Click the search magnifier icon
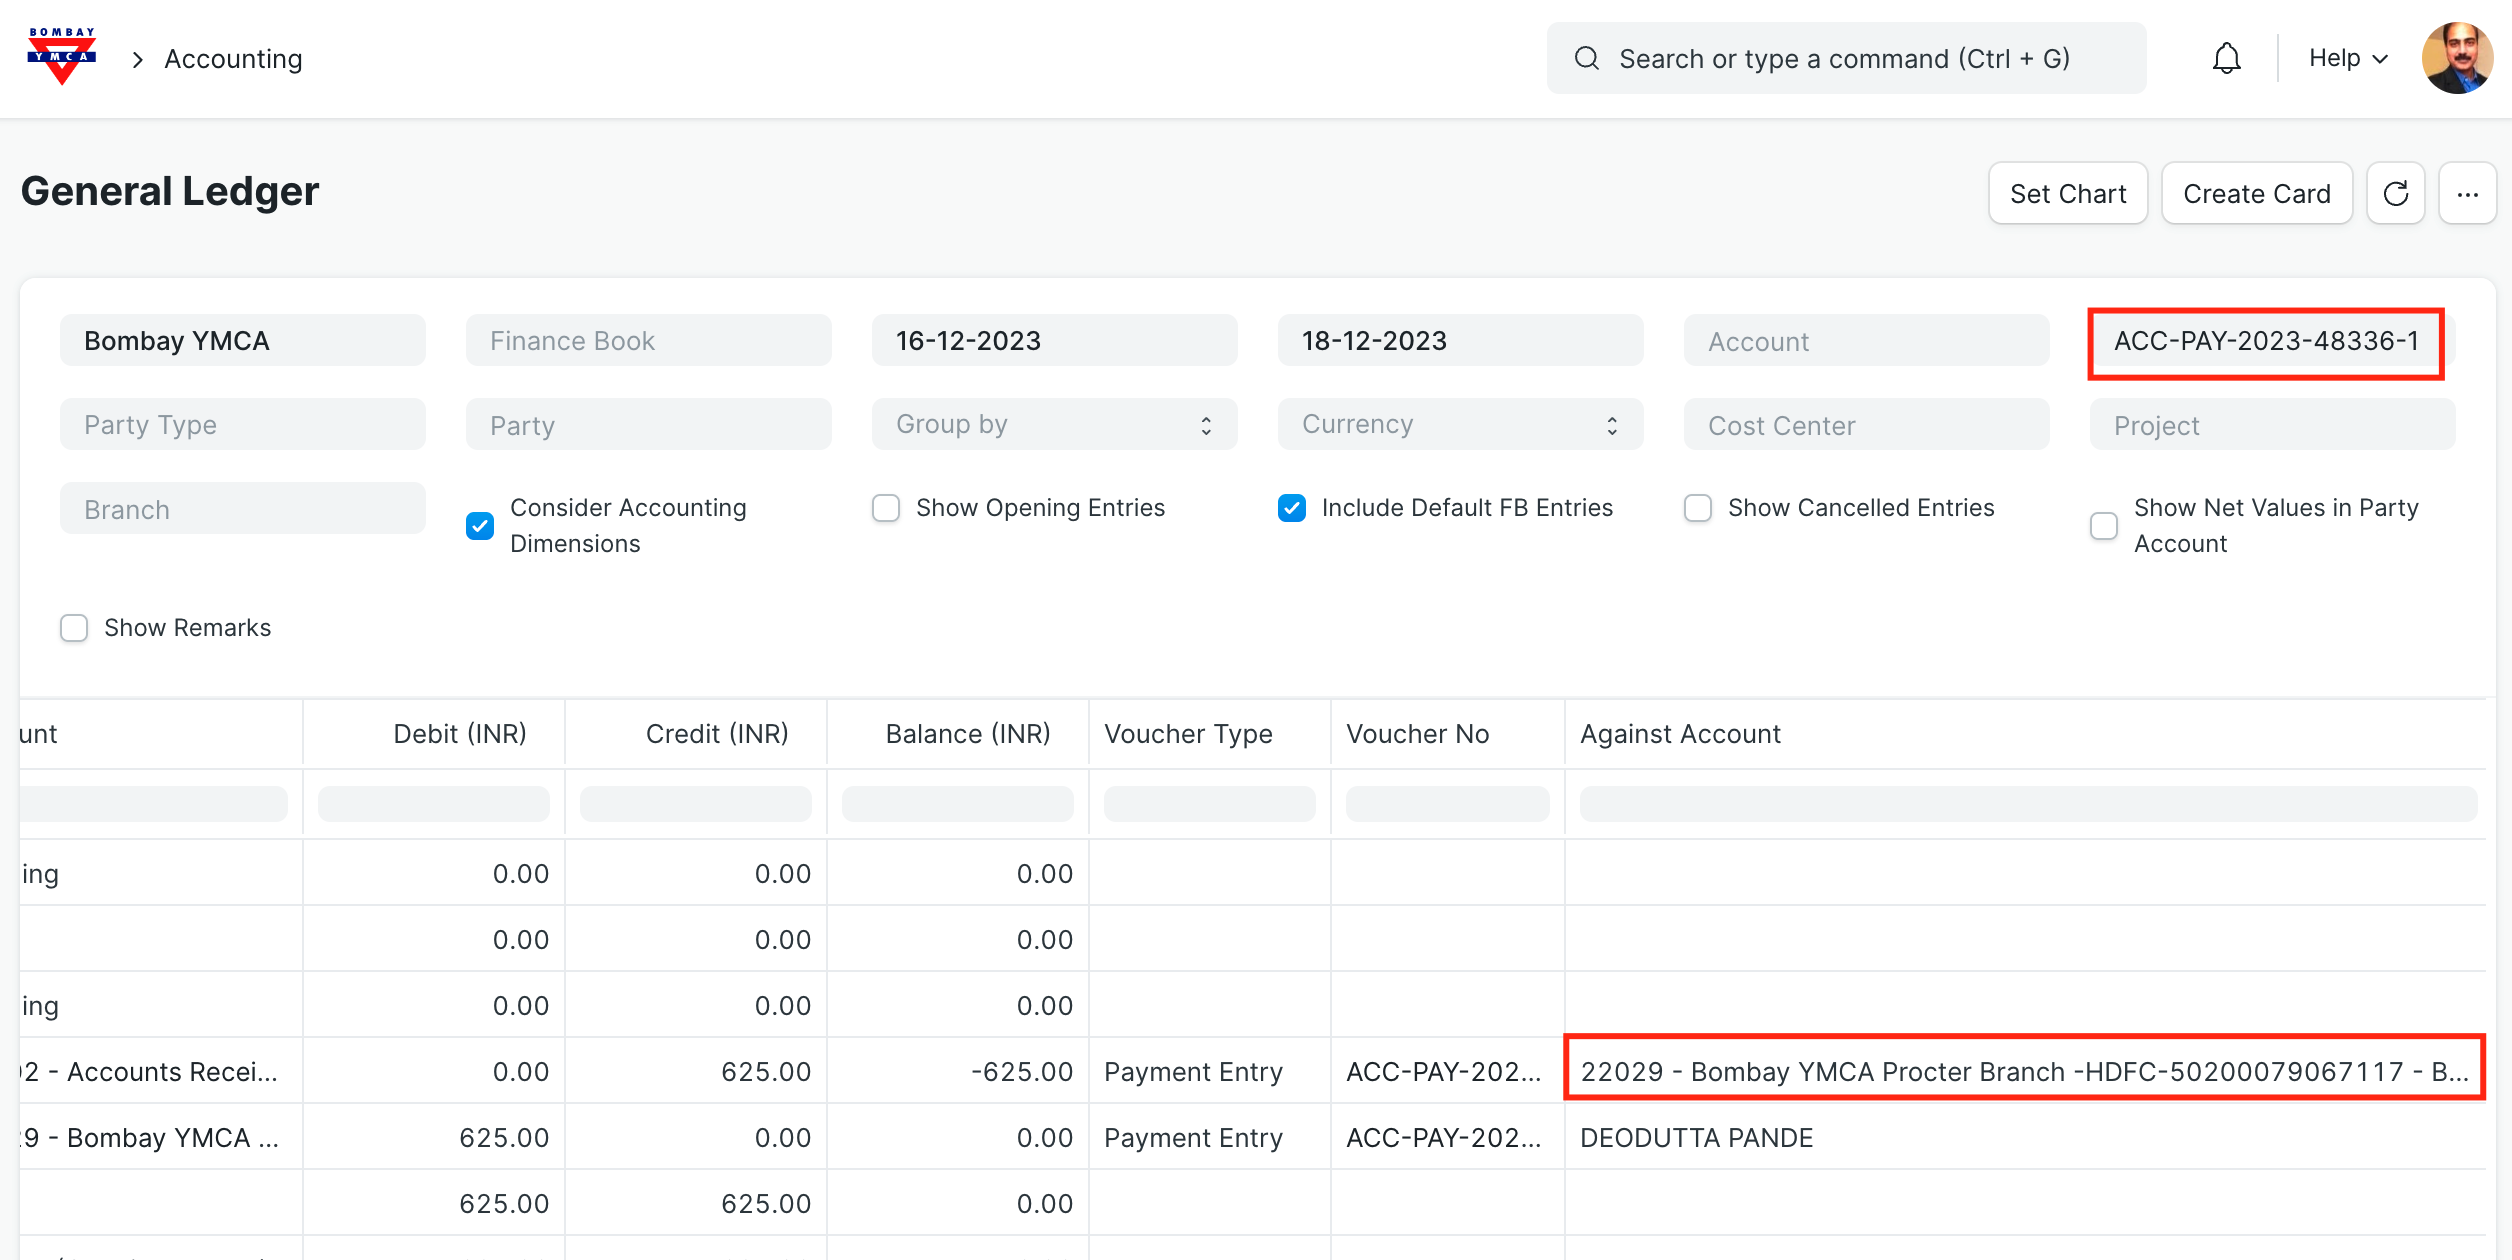Image resolution: width=2512 pixels, height=1260 pixels. click(x=1587, y=59)
